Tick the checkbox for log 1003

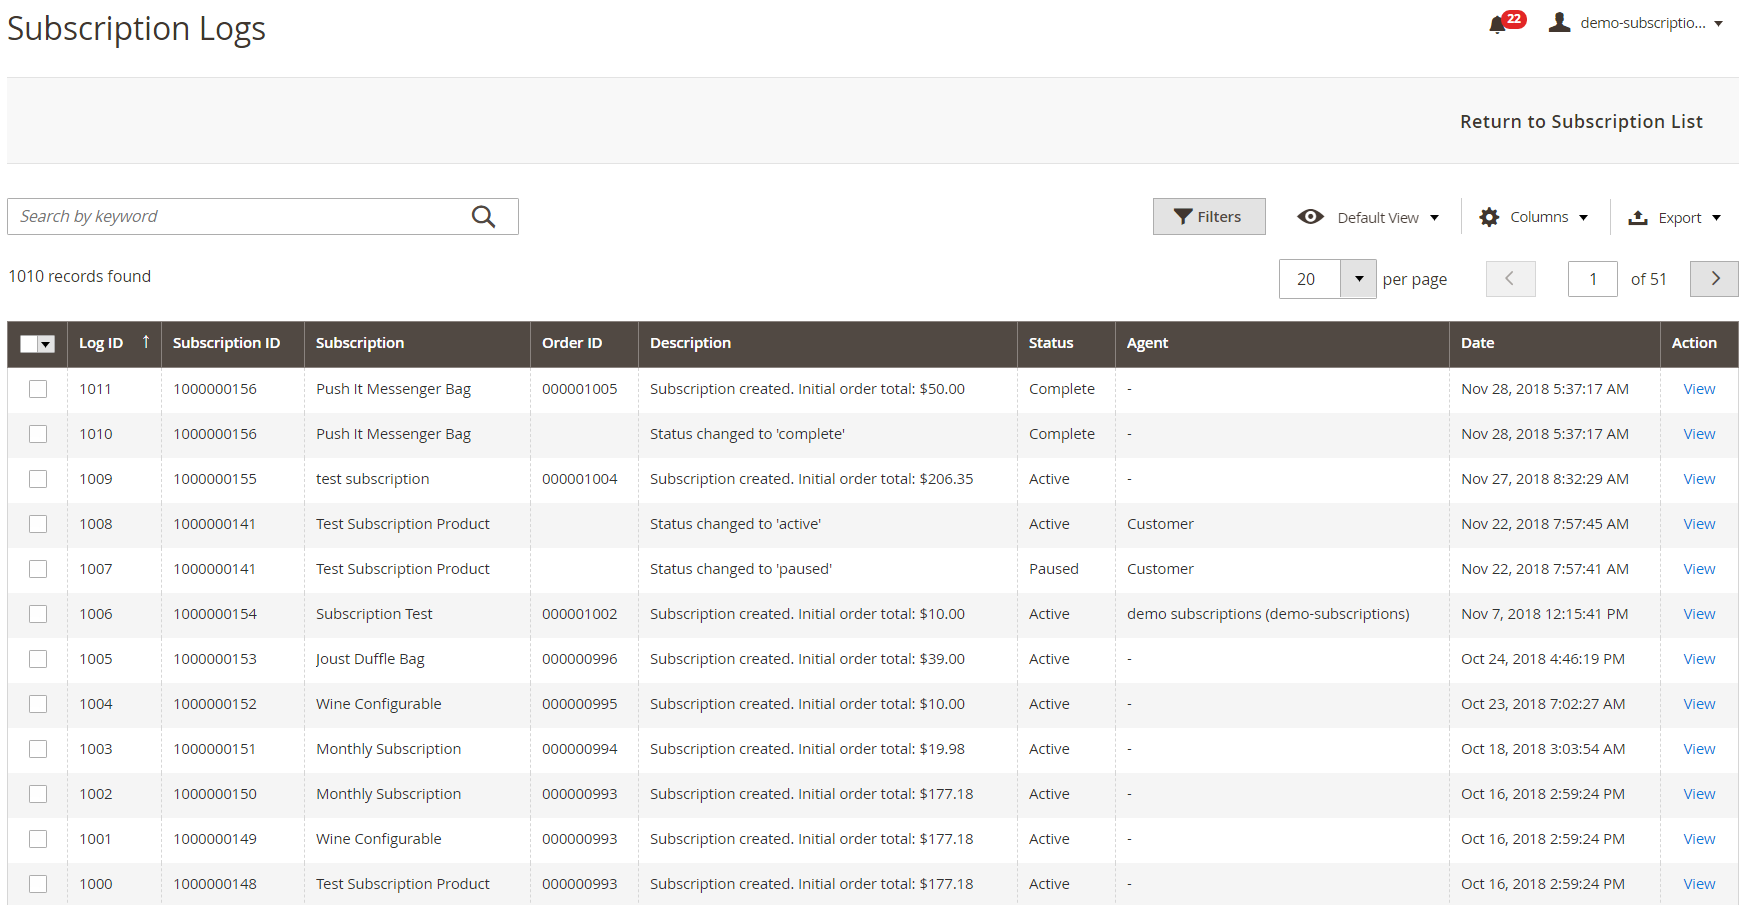38,749
